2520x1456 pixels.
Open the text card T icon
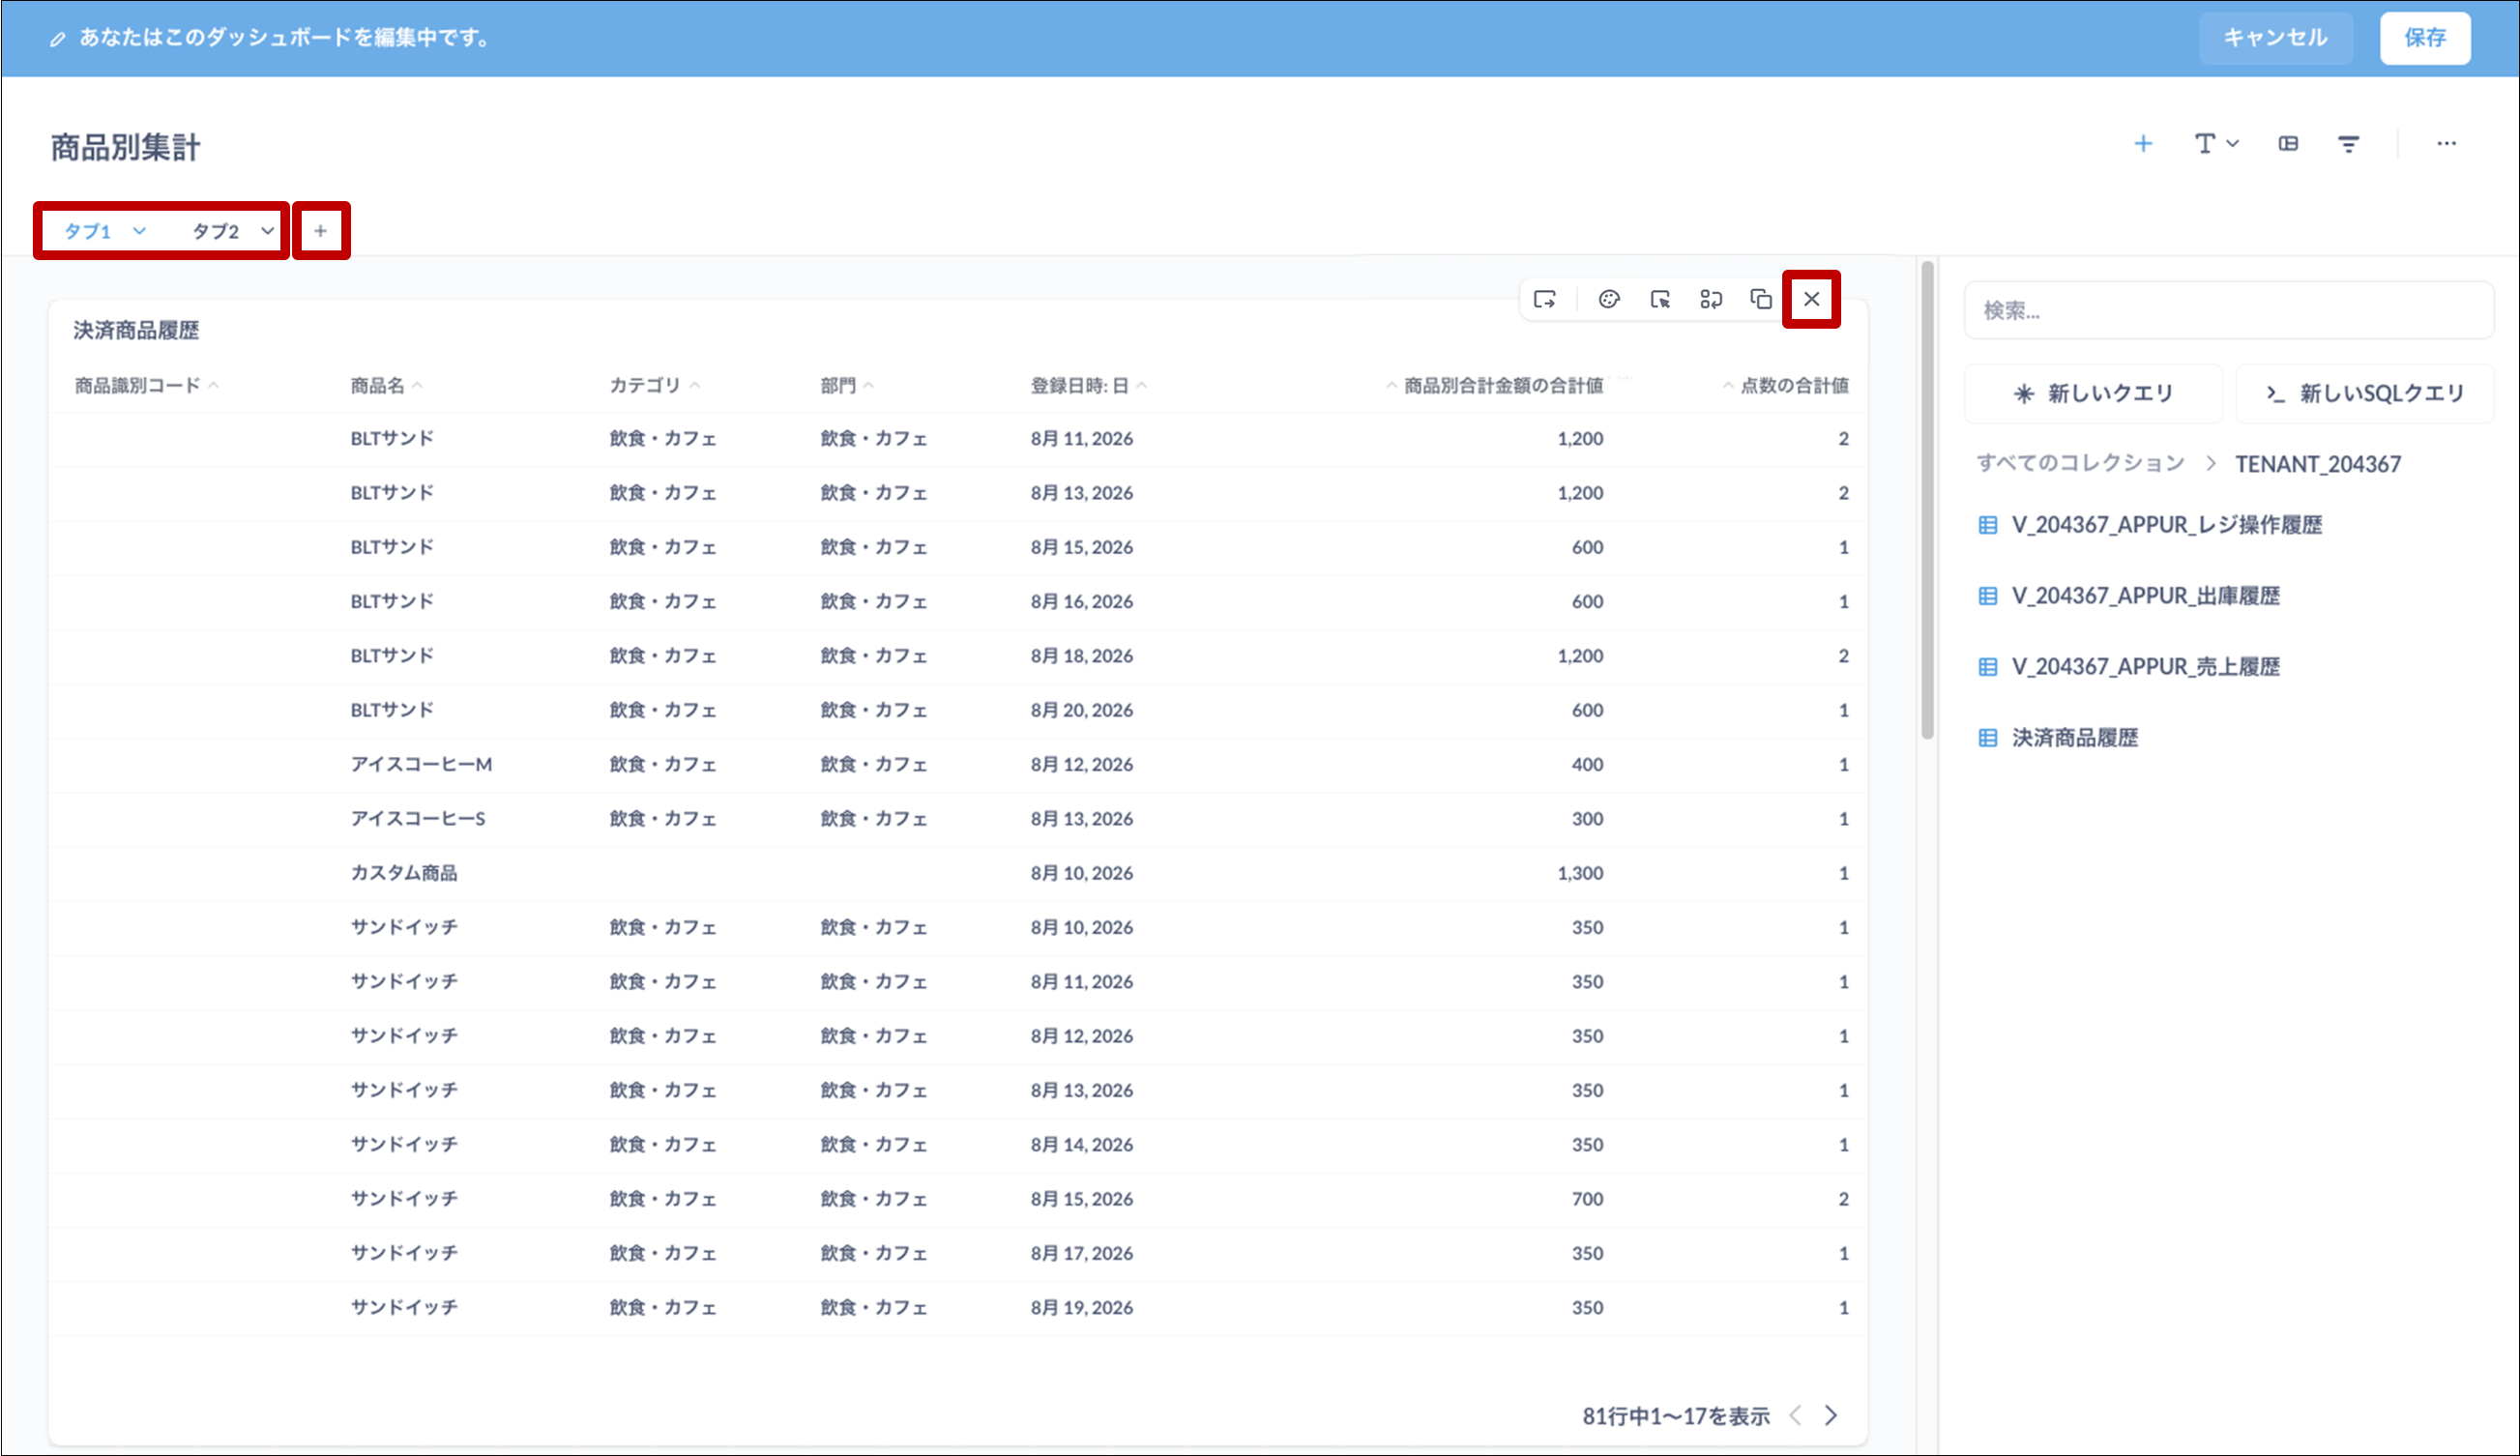click(x=2204, y=144)
